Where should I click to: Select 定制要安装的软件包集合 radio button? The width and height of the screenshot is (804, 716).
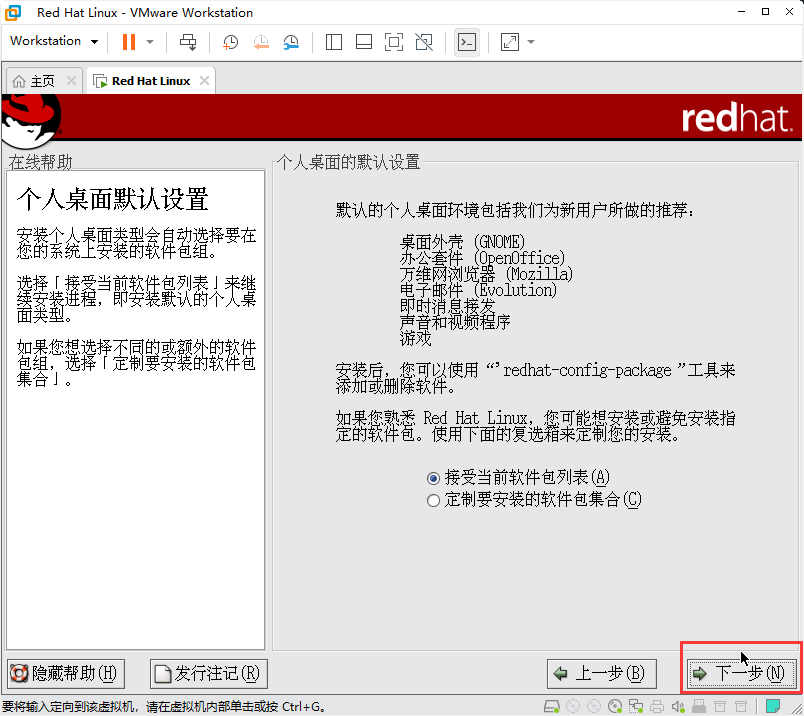[x=433, y=499]
